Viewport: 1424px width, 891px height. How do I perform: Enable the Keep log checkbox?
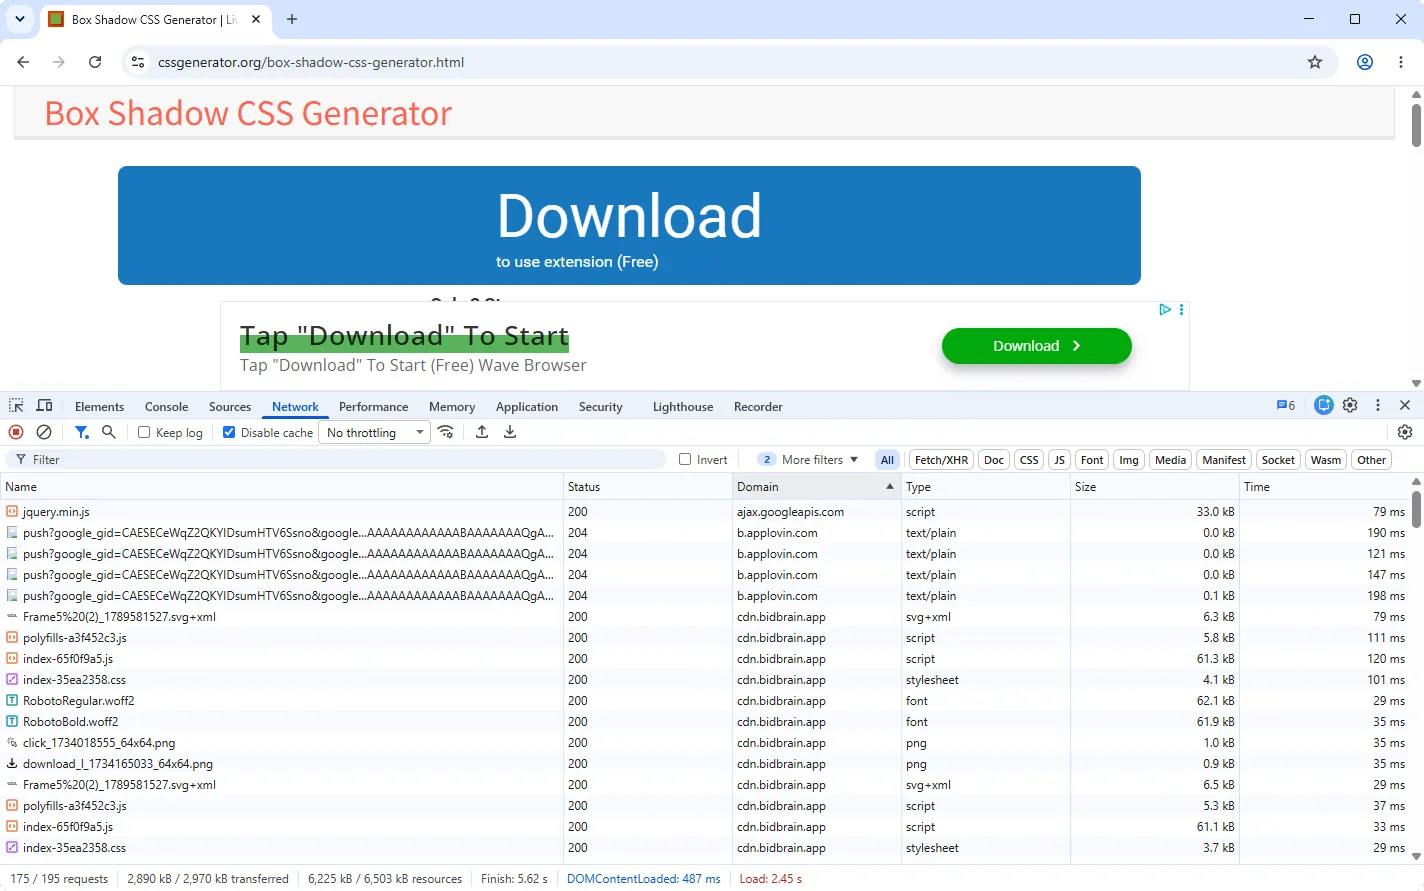(144, 432)
